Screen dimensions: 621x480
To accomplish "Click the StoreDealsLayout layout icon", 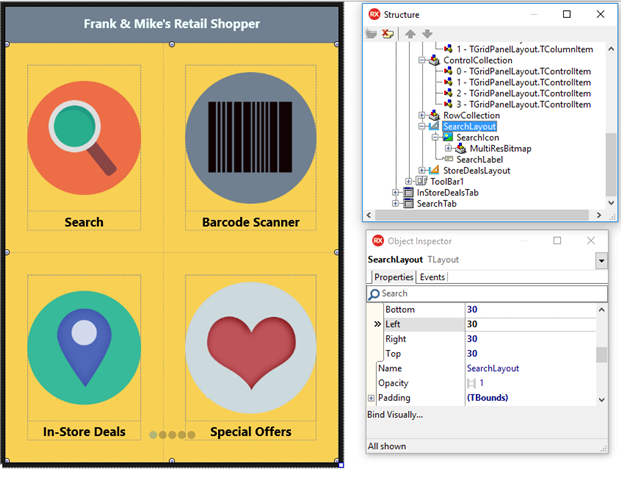I will pyautogui.click(x=434, y=170).
